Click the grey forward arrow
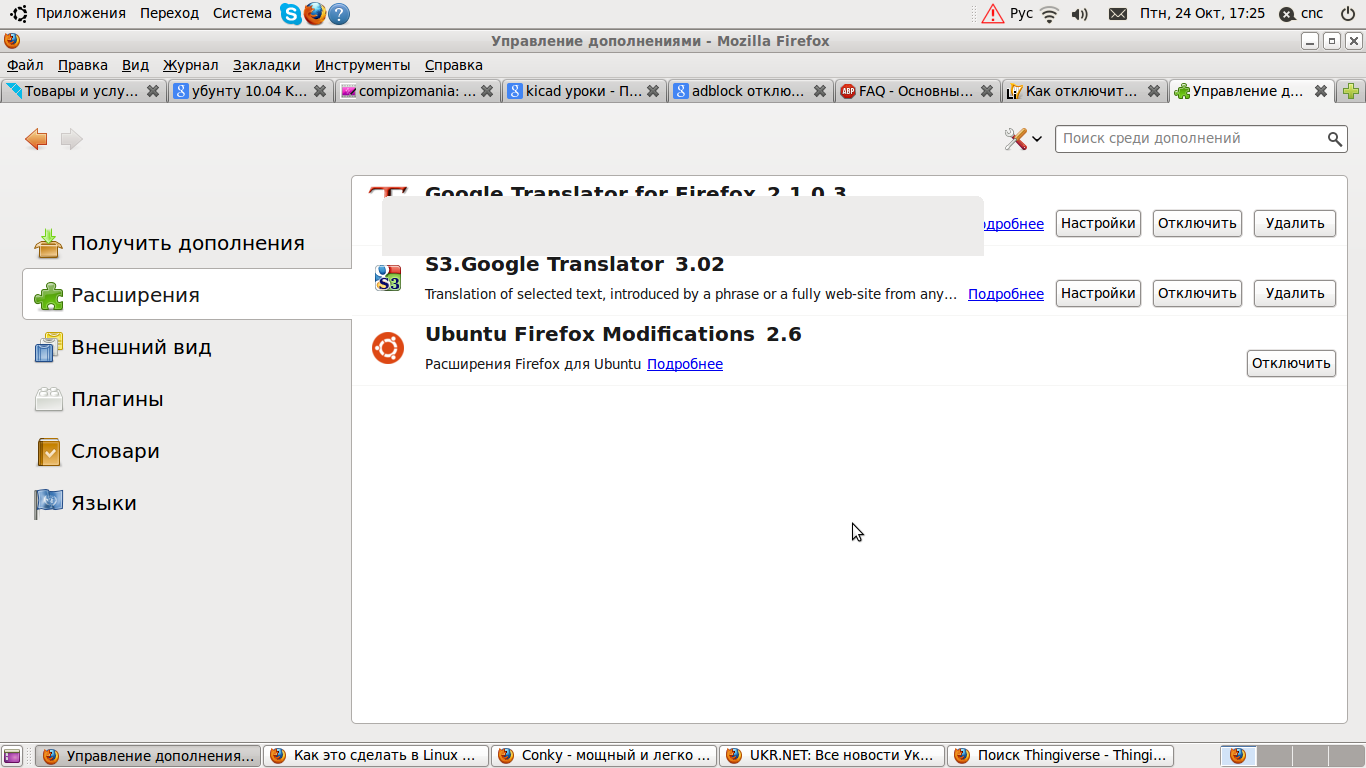This screenshot has height=768, width=1366. coord(71,139)
